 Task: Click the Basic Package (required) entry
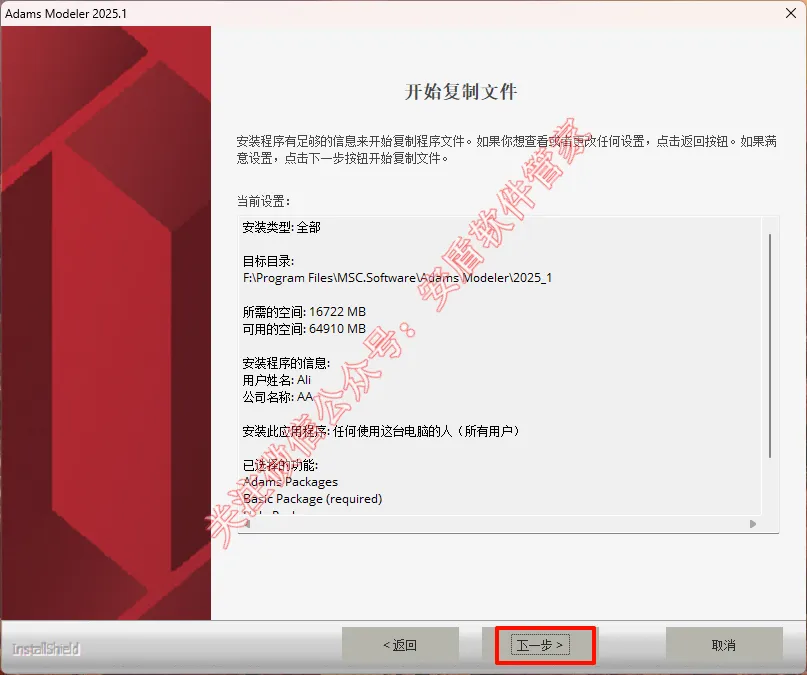pos(312,499)
